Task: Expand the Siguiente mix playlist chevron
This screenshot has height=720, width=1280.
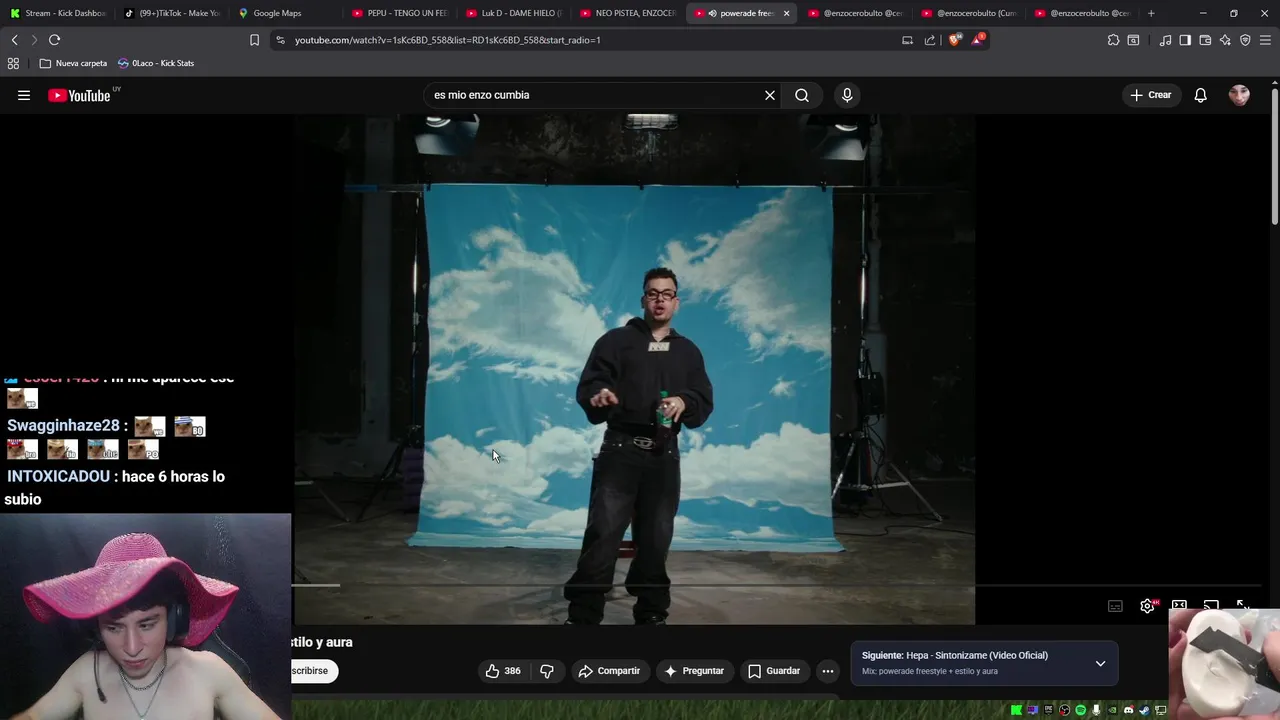Action: tap(1100, 663)
